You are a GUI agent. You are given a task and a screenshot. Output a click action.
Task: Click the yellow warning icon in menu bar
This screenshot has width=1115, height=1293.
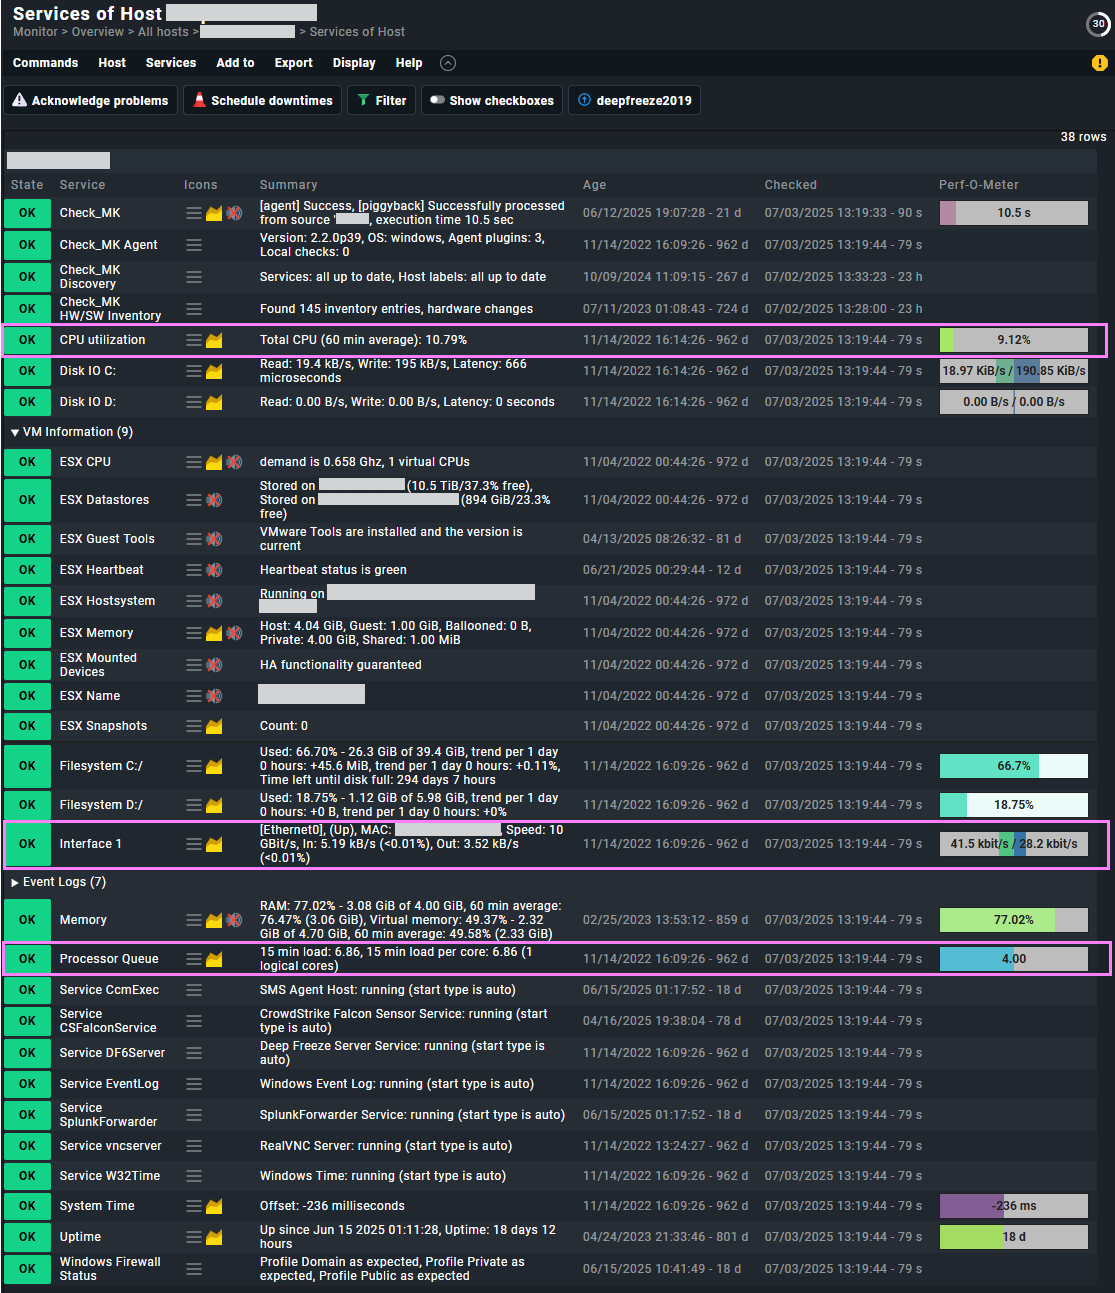[1099, 63]
